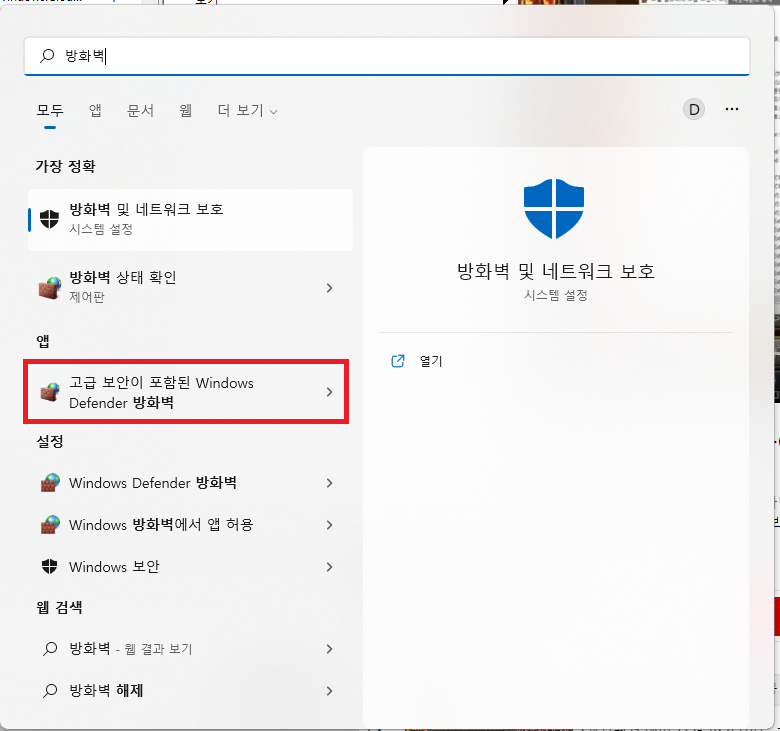
Task: Select 방화벽 및 네트워크 보호 best match
Action: click(x=191, y=219)
